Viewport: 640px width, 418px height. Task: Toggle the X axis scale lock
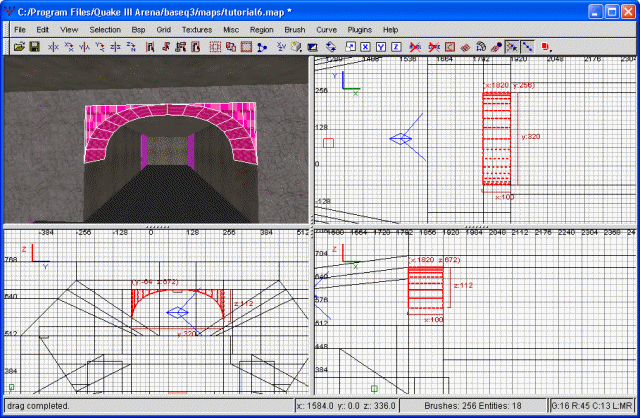[365, 47]
